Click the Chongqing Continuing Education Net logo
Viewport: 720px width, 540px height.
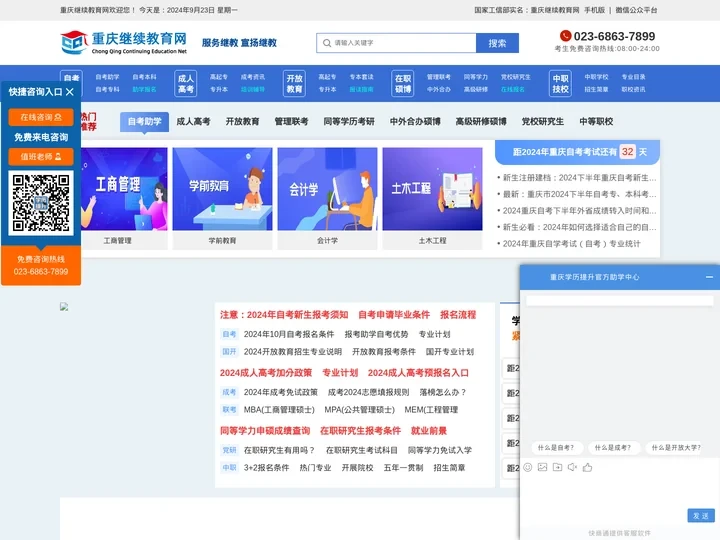tap(124, 43)
